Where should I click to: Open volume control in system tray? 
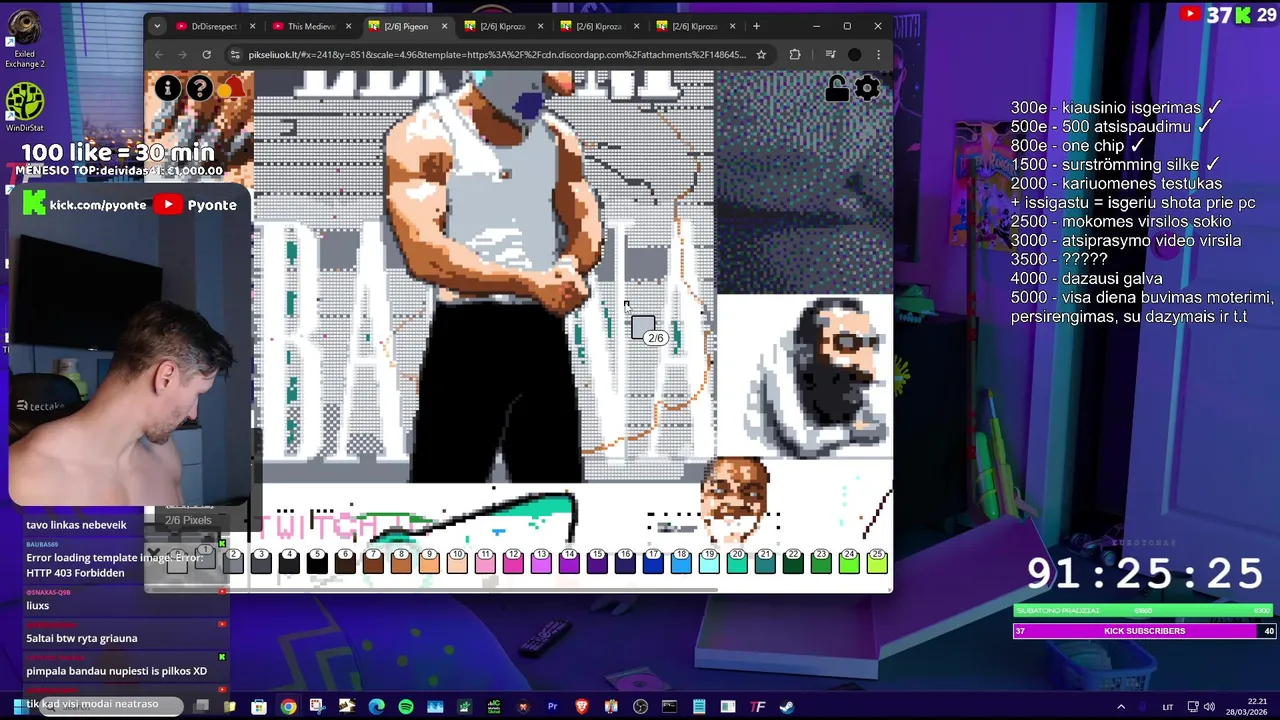click(1209, 707)
